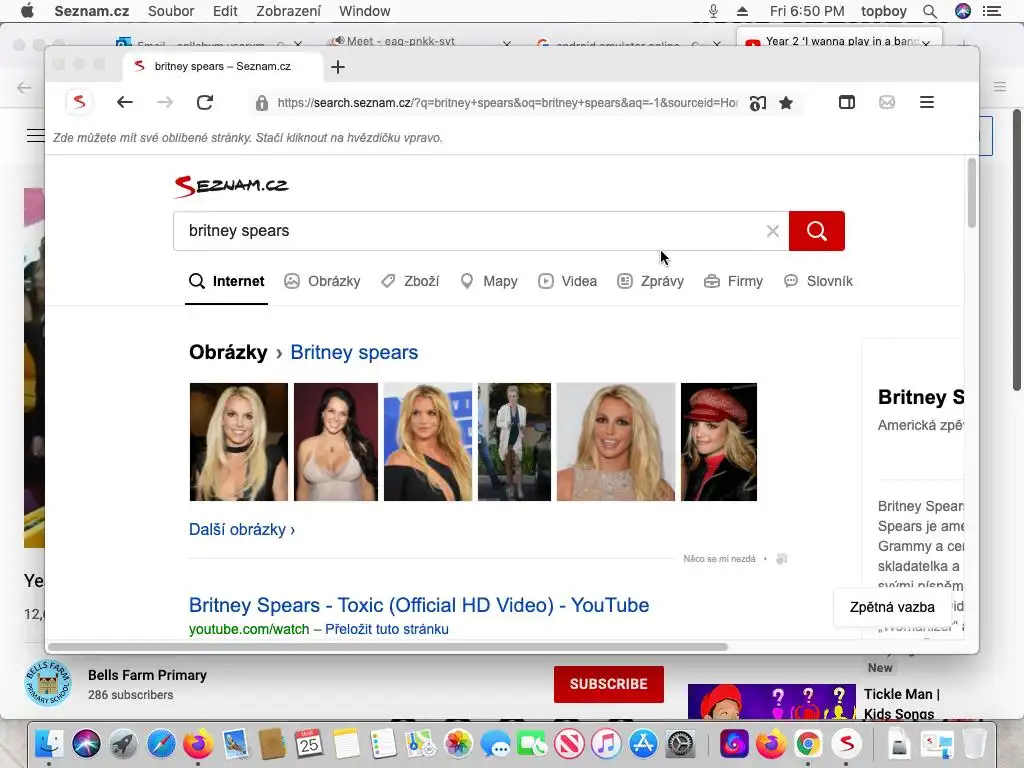
Task: Click the page's vertical scrollbar
Action: tap(972, 193)
